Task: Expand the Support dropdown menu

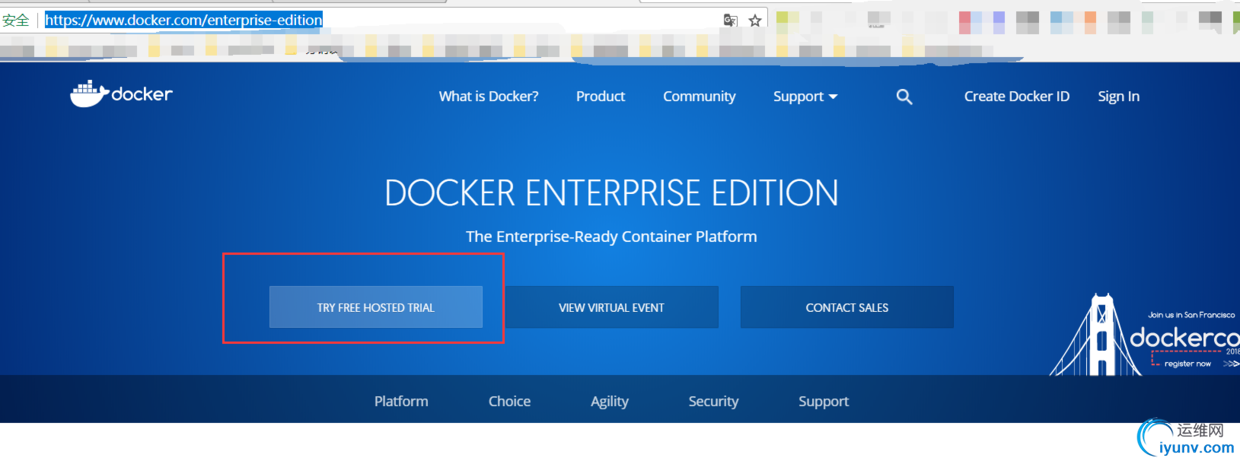Action: [805, 97]
